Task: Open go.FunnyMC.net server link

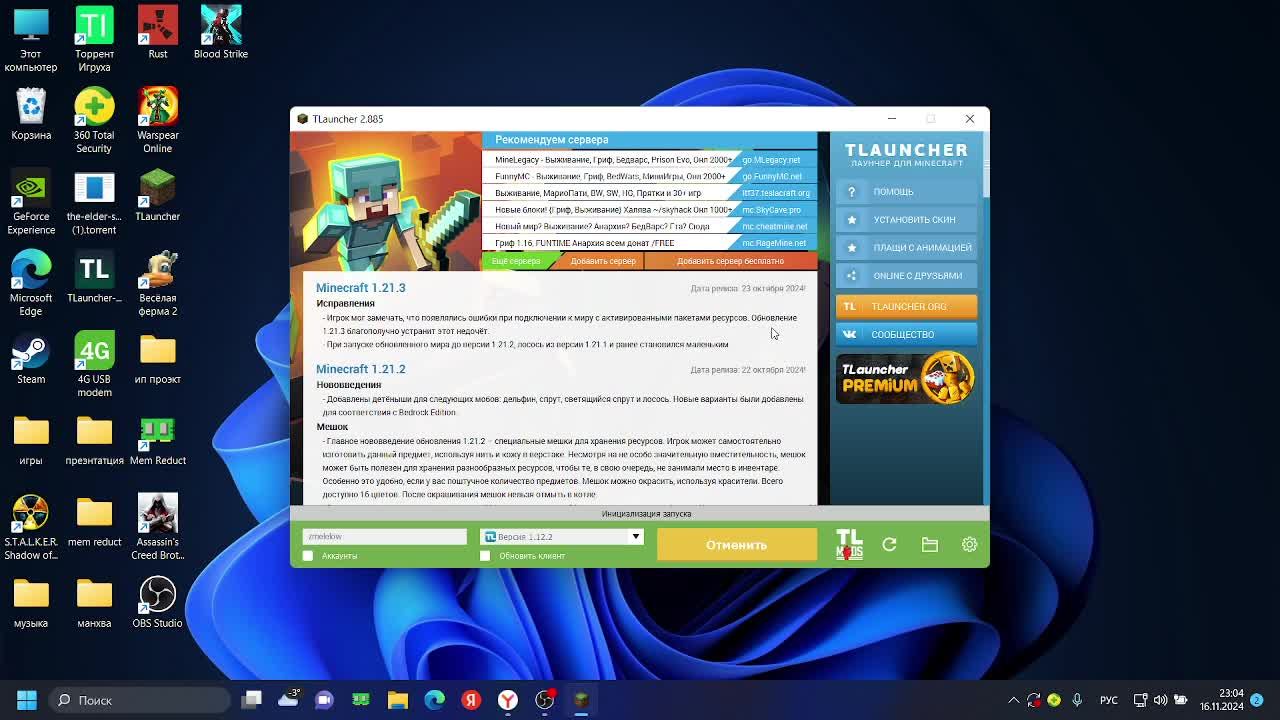Action: (771, 177)
